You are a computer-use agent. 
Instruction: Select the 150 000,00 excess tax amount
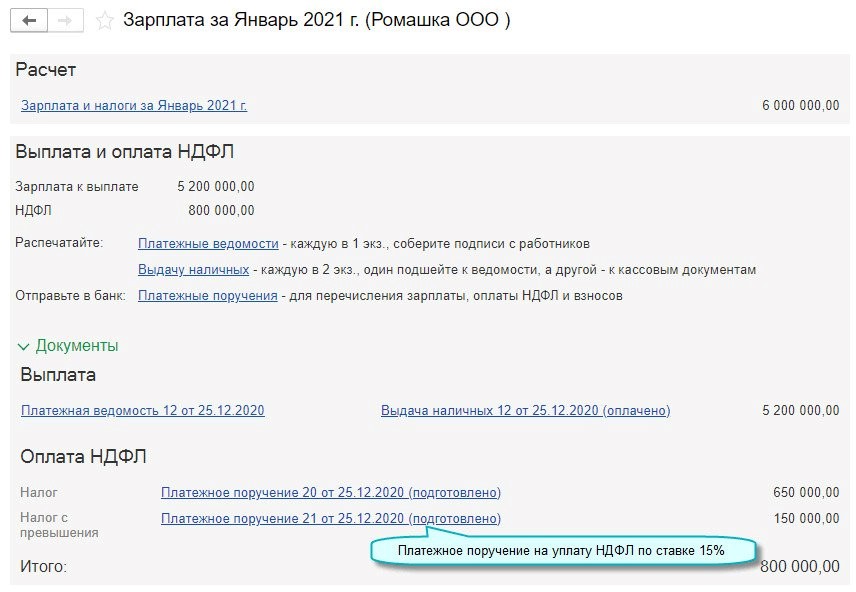[x=806, y=518]
